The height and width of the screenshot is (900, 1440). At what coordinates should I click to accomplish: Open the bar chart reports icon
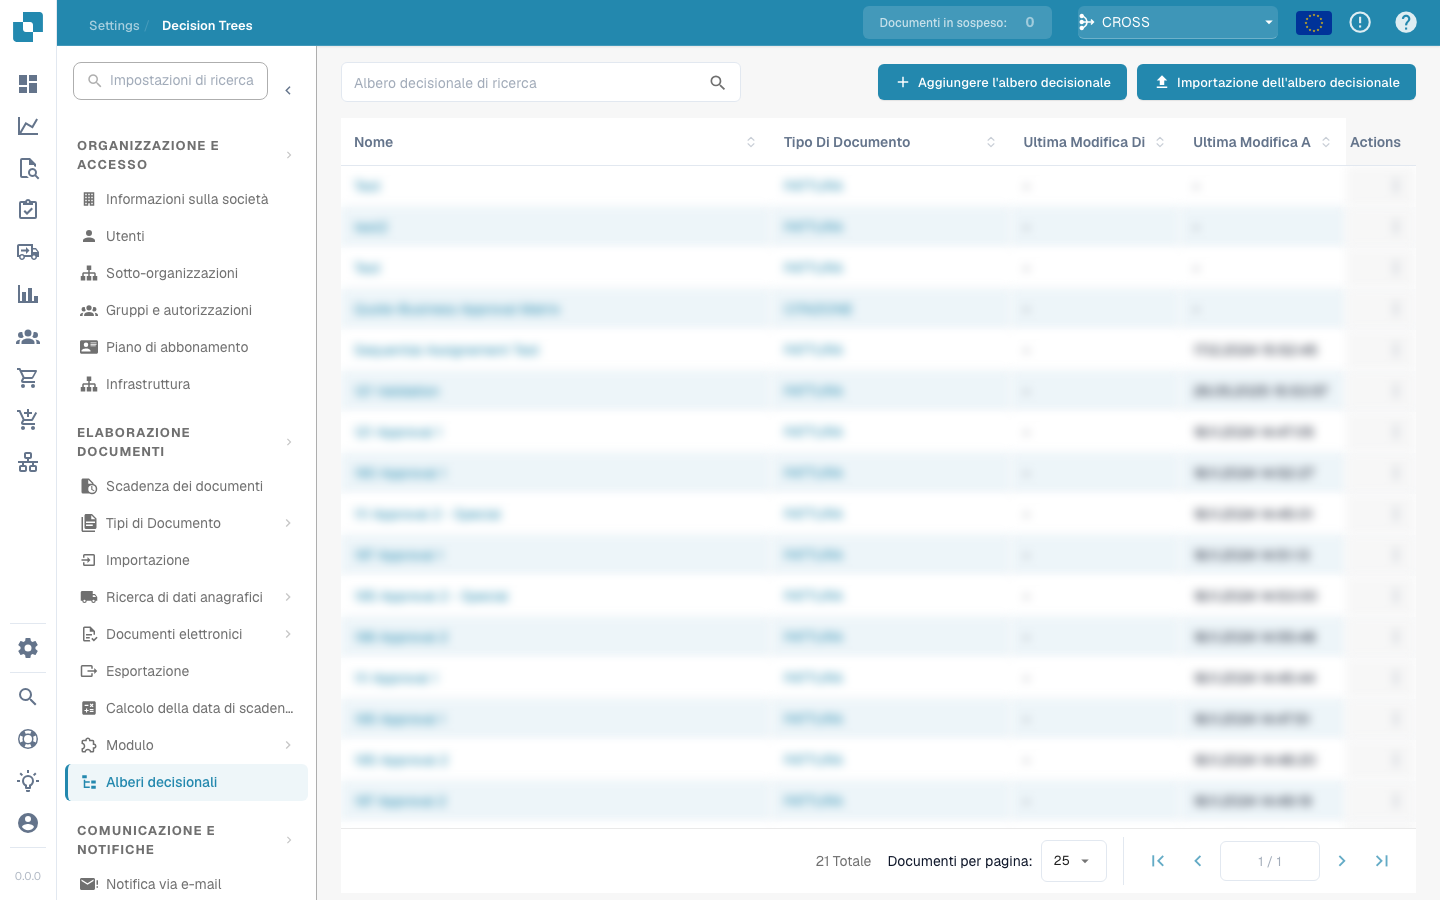click(28, 294)
